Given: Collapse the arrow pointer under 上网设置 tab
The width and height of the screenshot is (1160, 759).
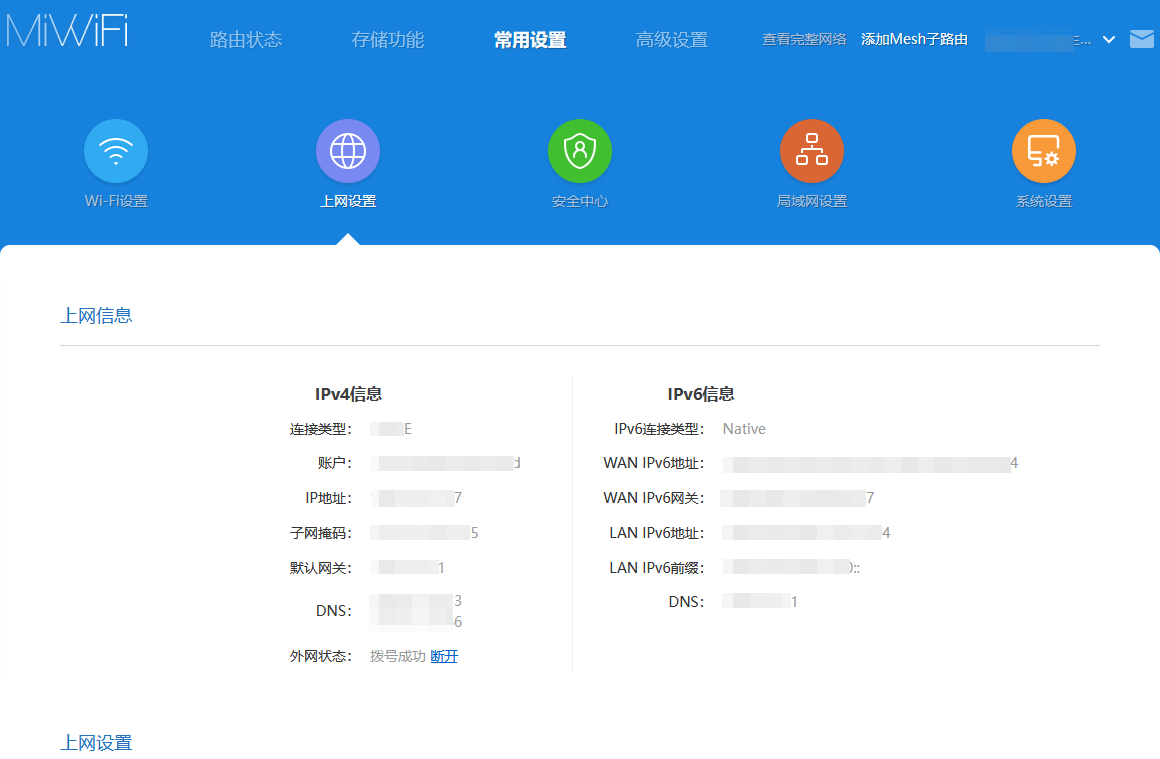Looking at the screenshot, I should coord(347,240).
